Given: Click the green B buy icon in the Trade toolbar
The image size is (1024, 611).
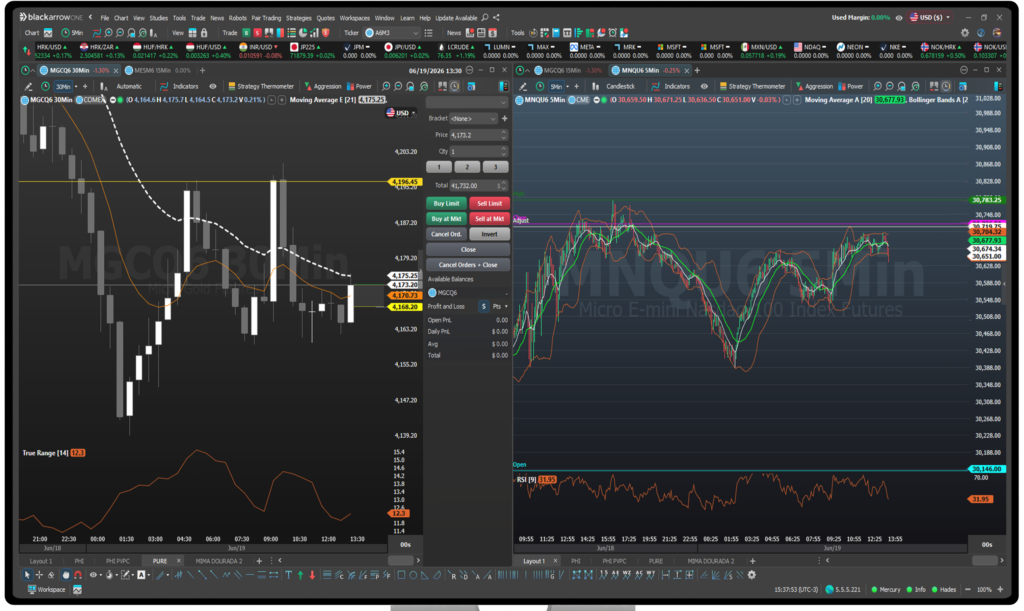Looking at the screenshot, I should tap(246, 33).
